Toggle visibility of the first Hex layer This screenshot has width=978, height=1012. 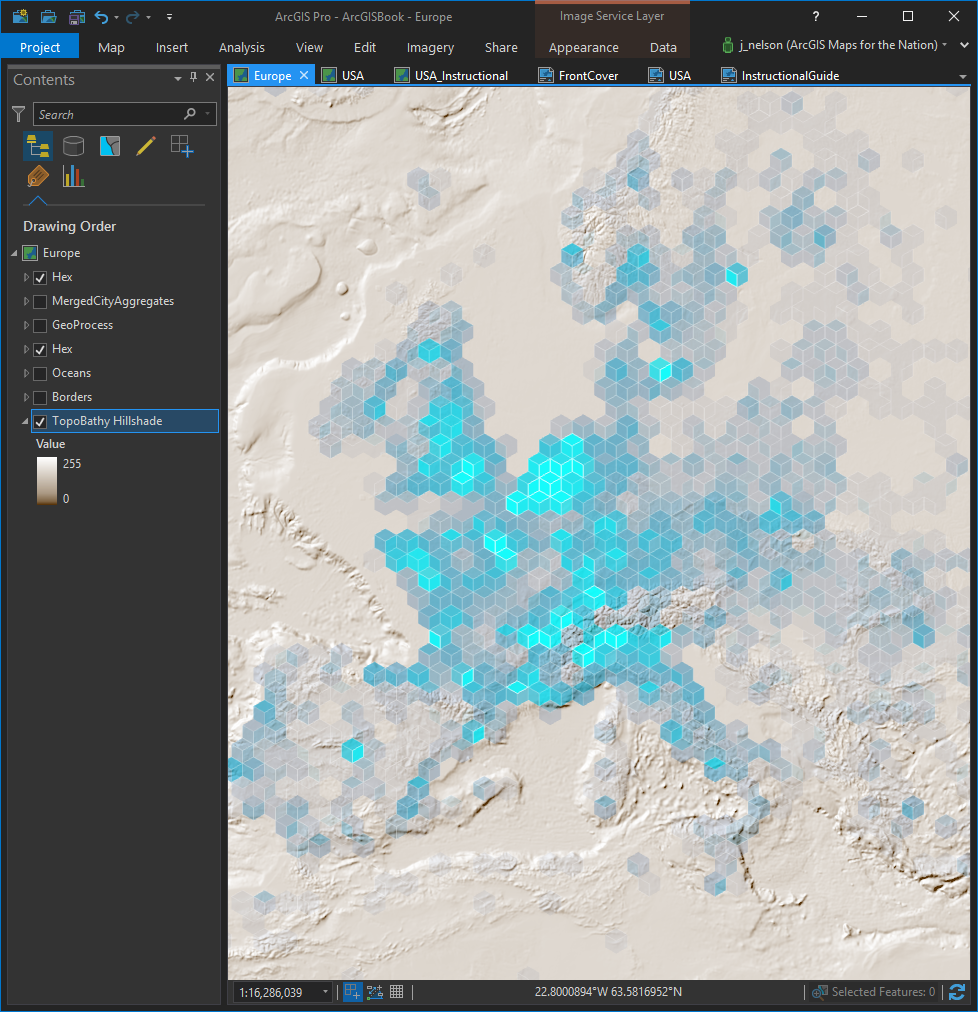(x=40, y=278)
